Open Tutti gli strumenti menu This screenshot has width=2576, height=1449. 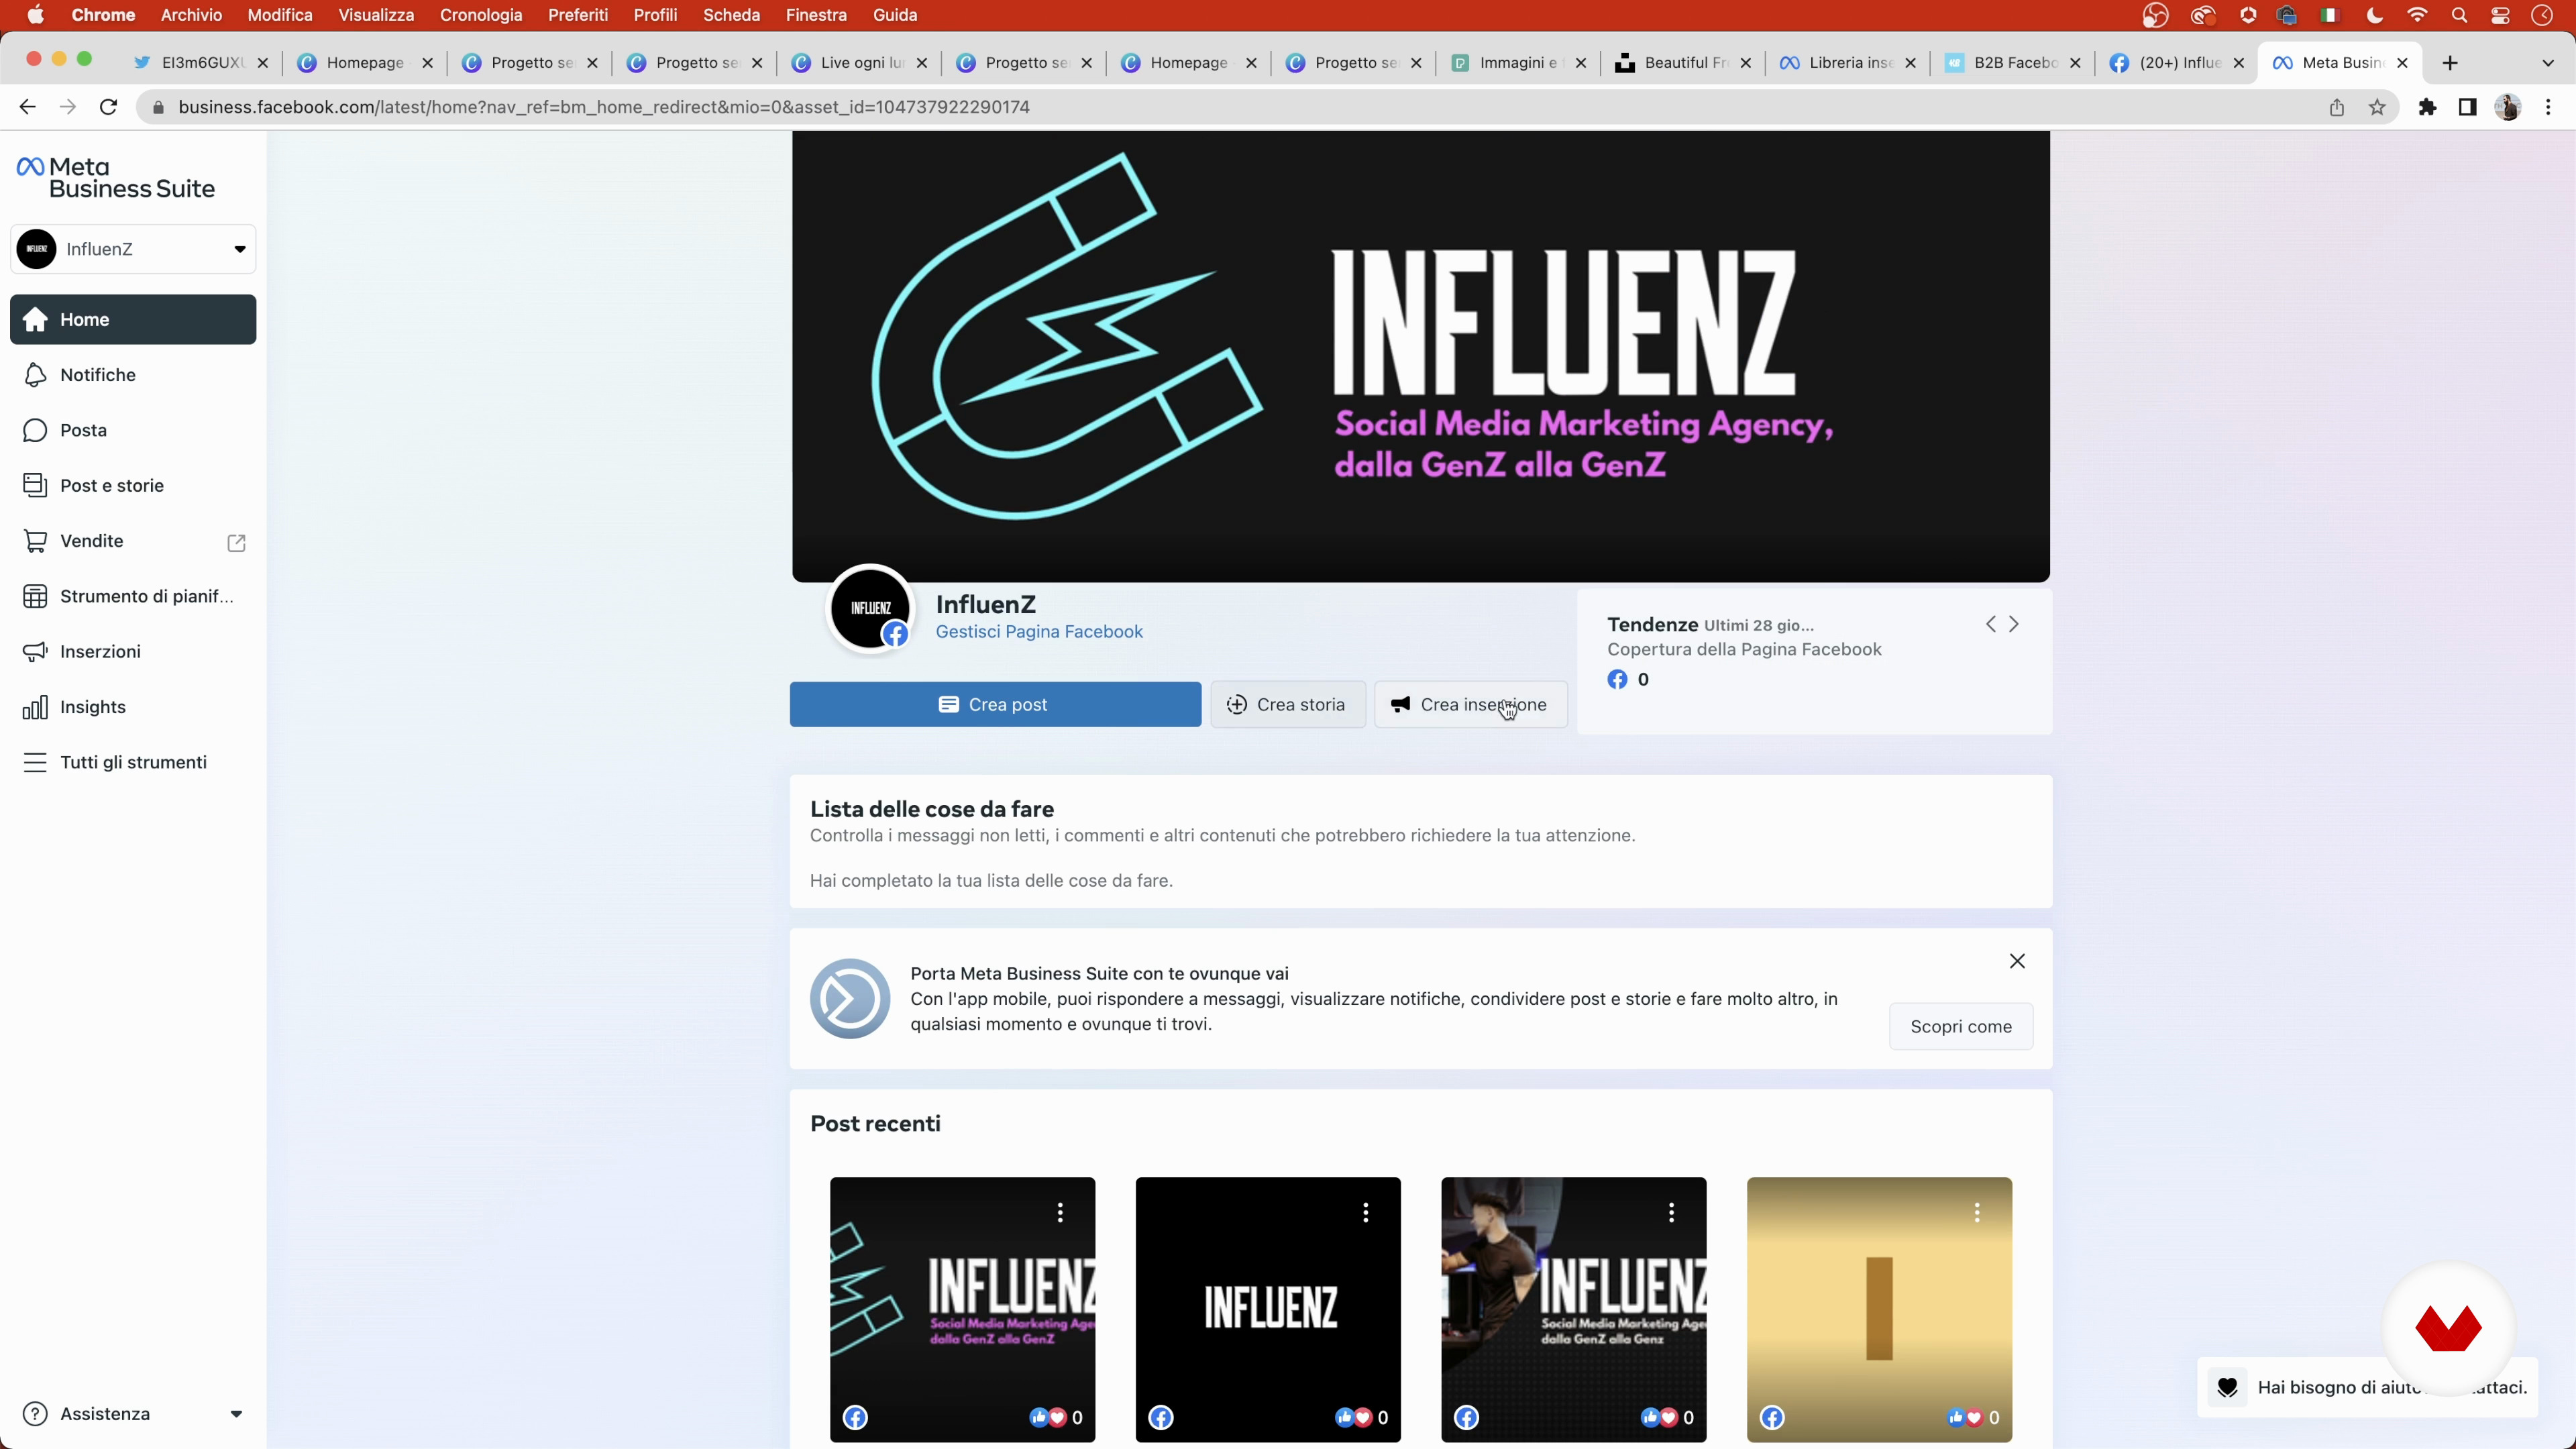(133, 762)
